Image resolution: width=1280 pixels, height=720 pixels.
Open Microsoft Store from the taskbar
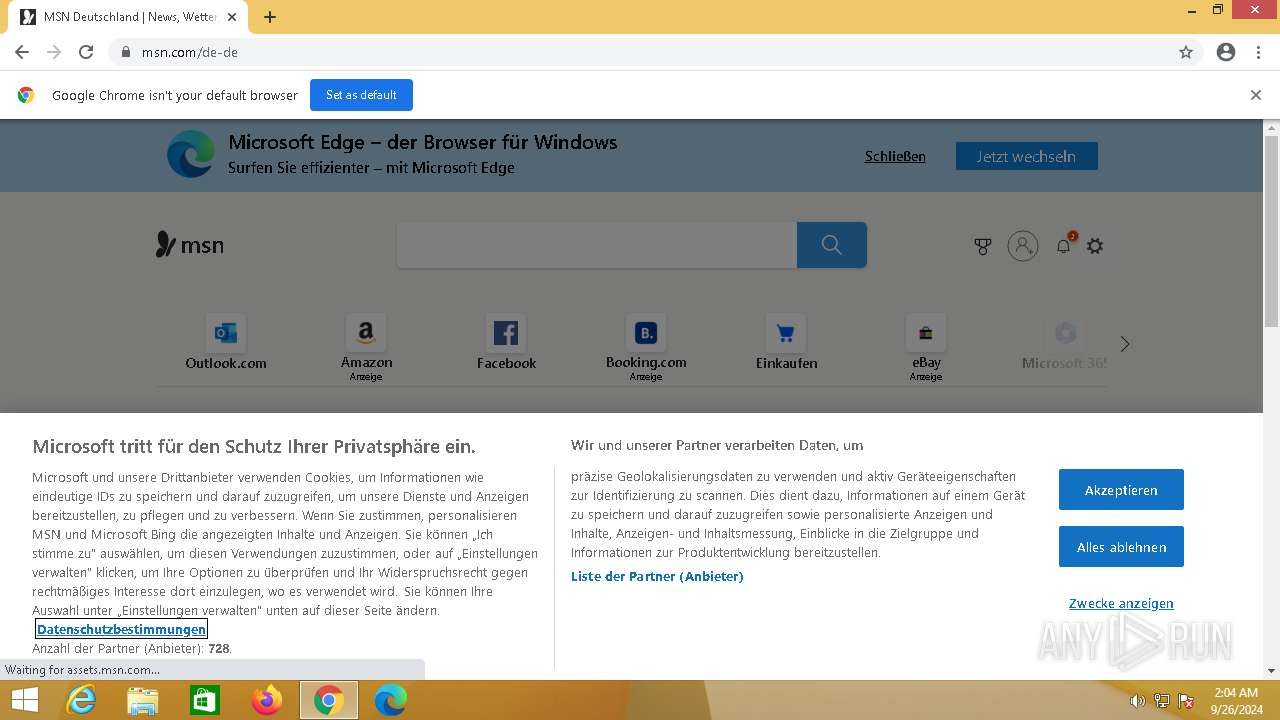pyautogui.click(x=205, y=700)
